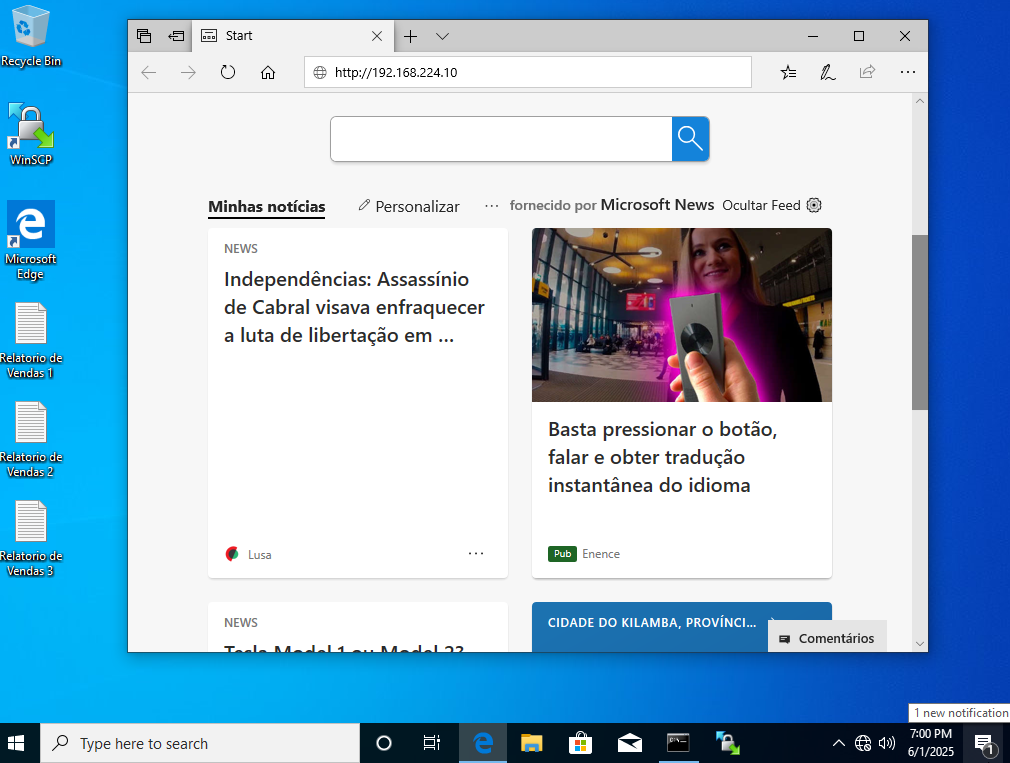Click the Add notes pen icon

coord(827,72)
